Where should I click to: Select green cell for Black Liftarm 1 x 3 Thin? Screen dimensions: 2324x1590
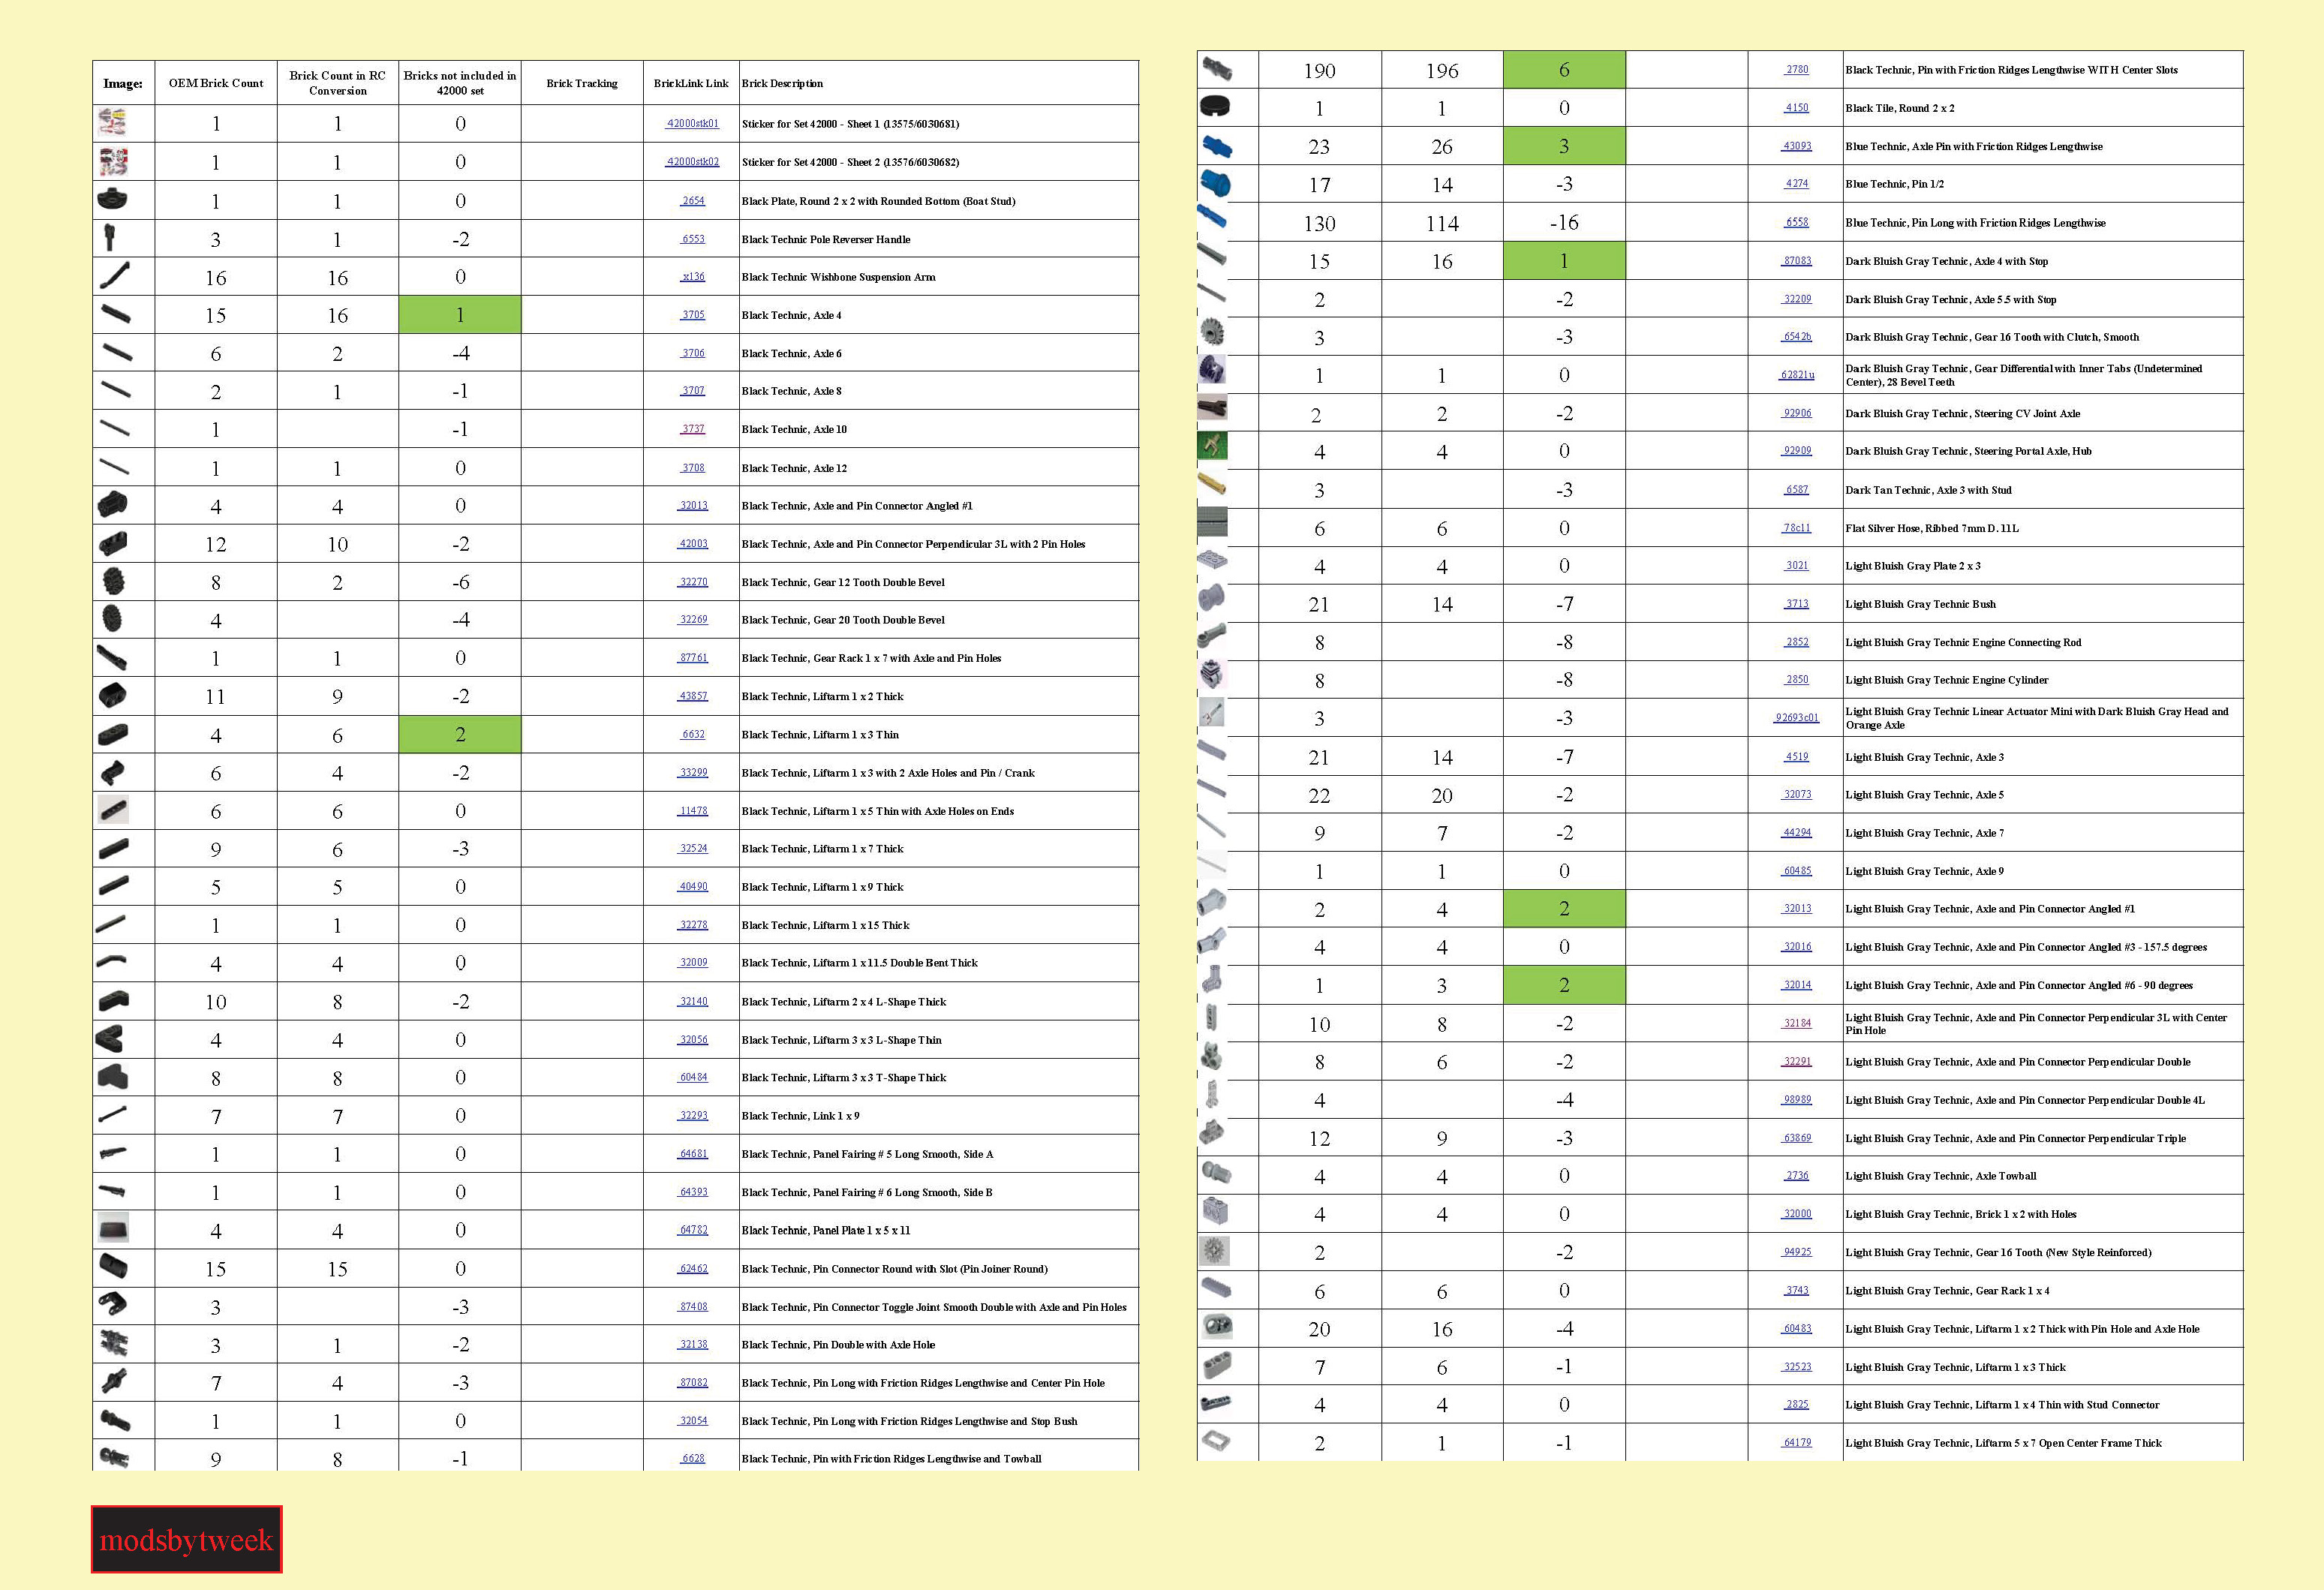pos(460,734)
